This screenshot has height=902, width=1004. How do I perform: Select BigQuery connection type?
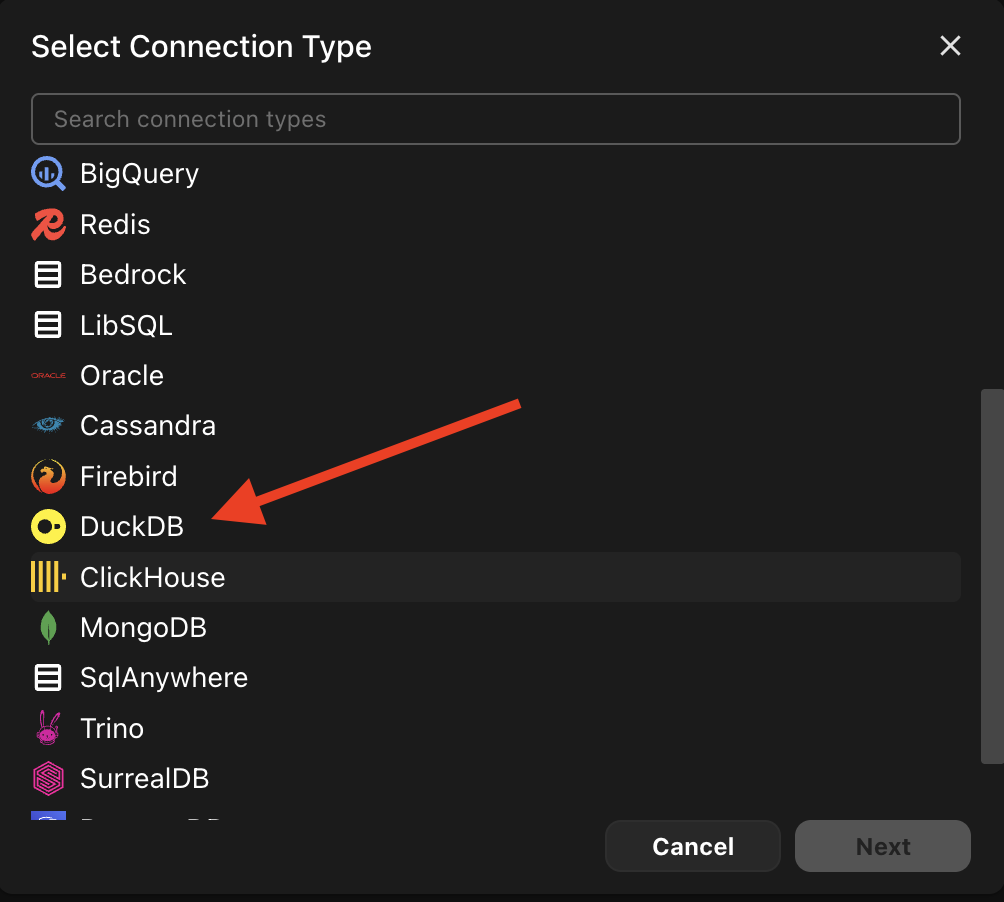496,173
